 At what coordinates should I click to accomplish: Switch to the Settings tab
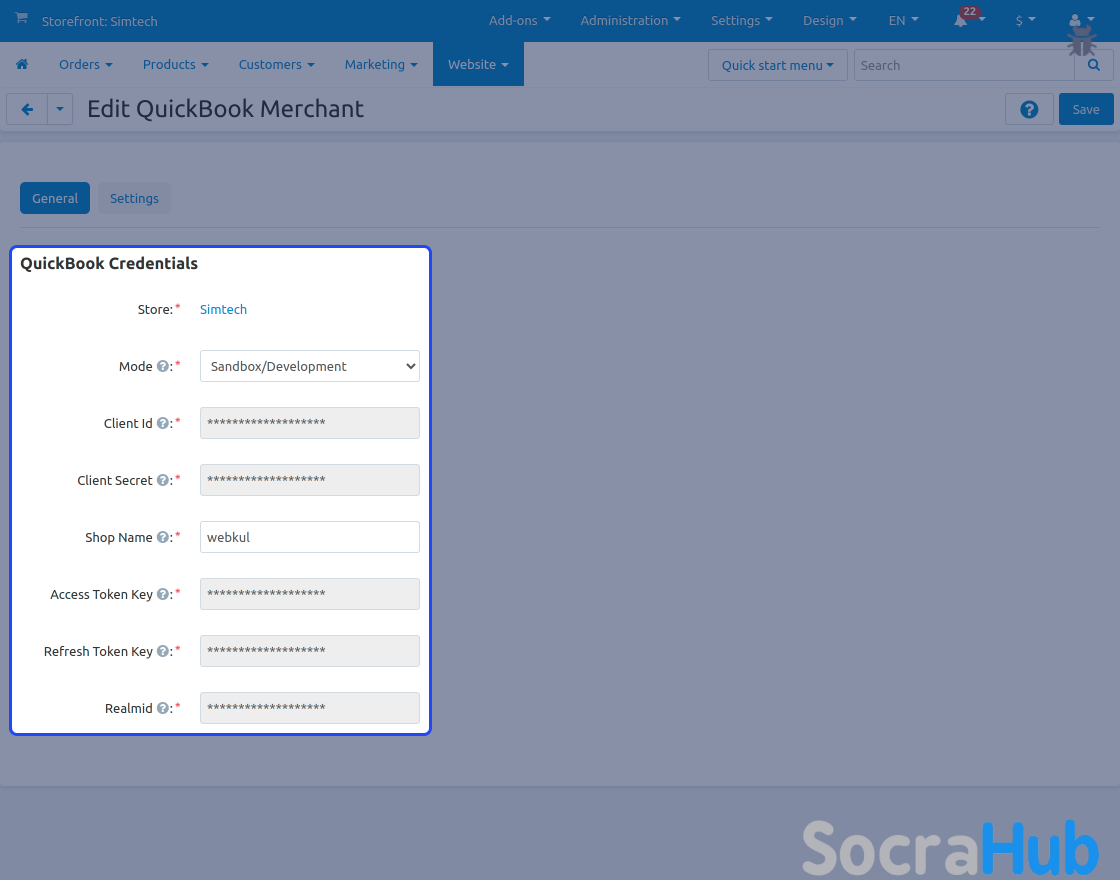(x=134, y=198)
